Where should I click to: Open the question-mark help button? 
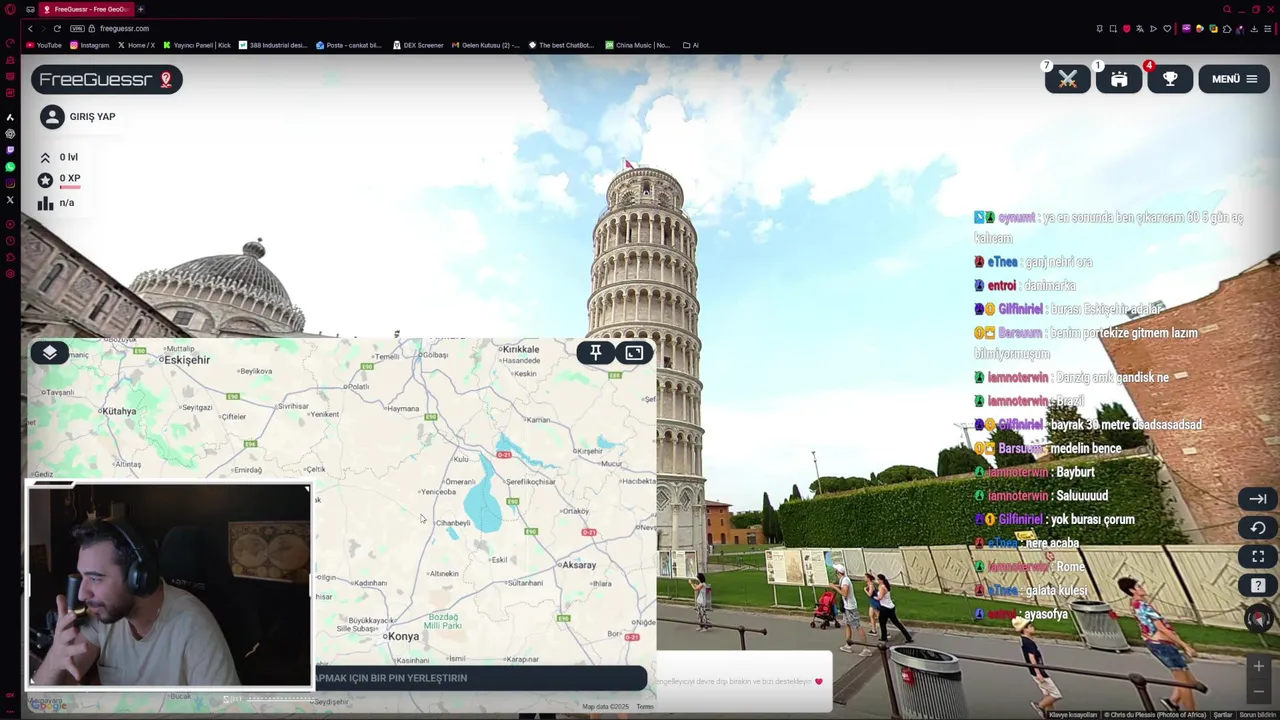pos(1258,585)
